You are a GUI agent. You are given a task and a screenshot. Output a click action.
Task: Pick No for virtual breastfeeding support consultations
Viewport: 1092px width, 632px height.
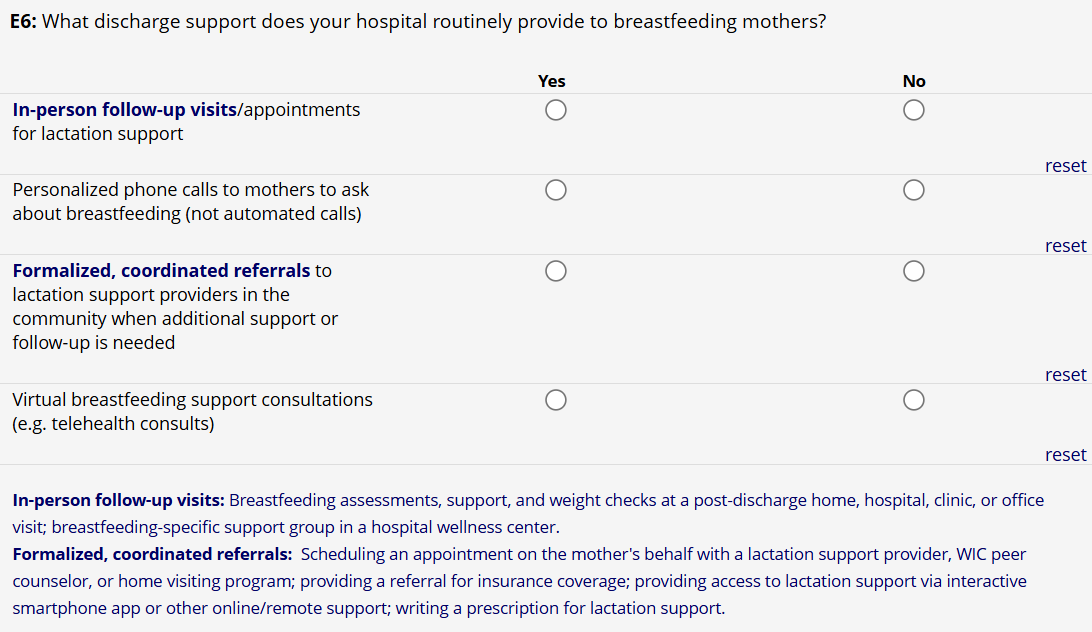tap(913, 400)
